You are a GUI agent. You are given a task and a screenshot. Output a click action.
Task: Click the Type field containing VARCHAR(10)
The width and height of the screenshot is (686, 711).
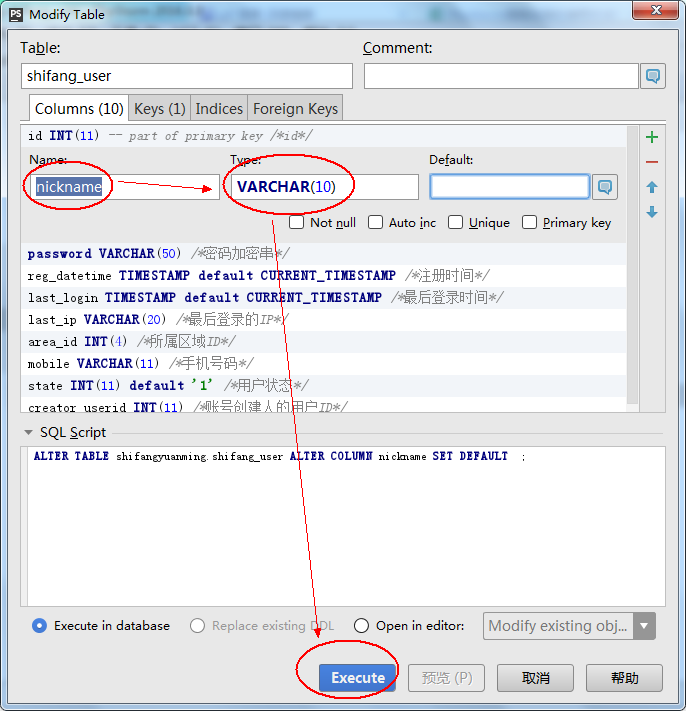tap(323, 187)
